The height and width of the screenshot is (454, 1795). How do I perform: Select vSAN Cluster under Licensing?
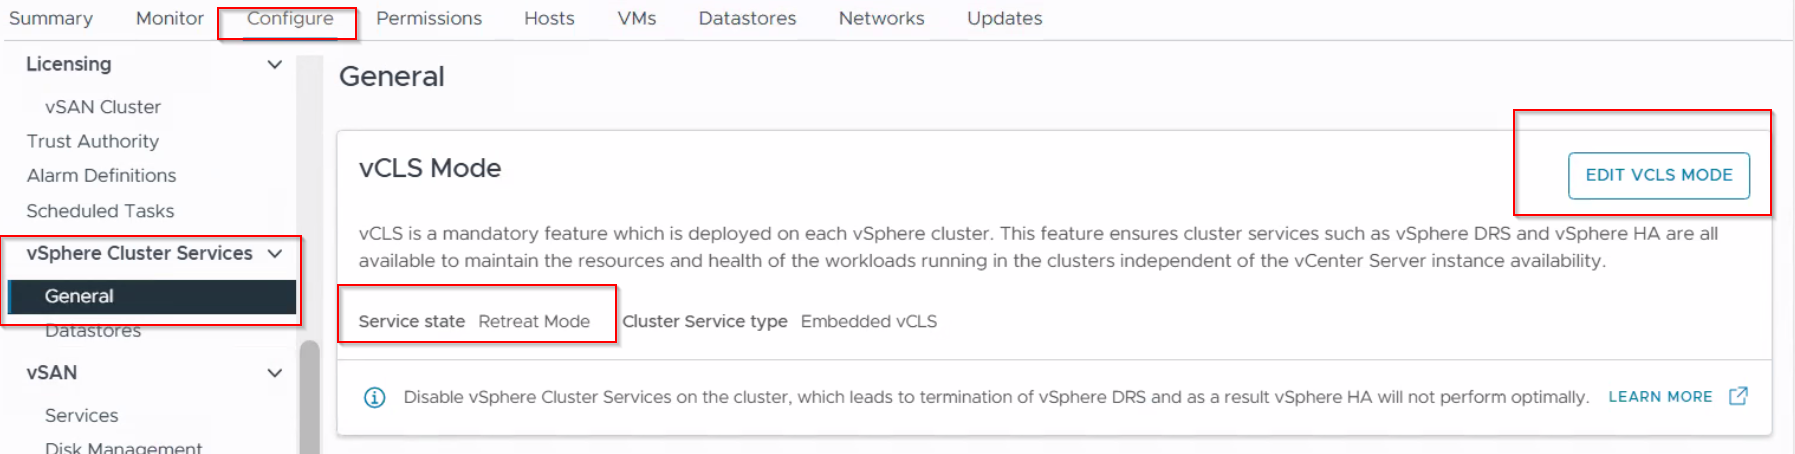103,107
